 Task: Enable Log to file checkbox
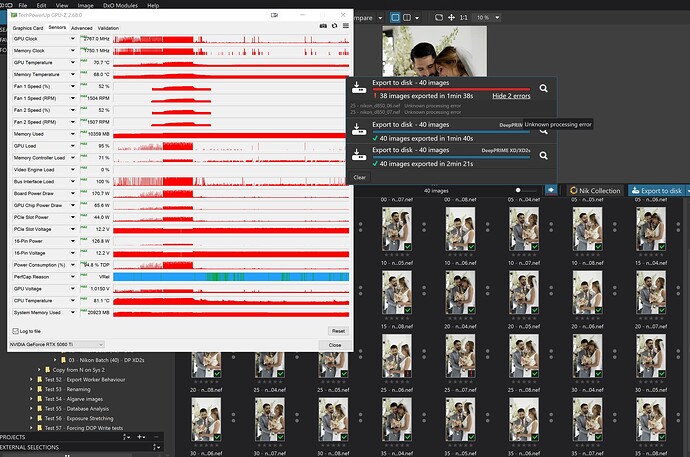tap(15, 330)
